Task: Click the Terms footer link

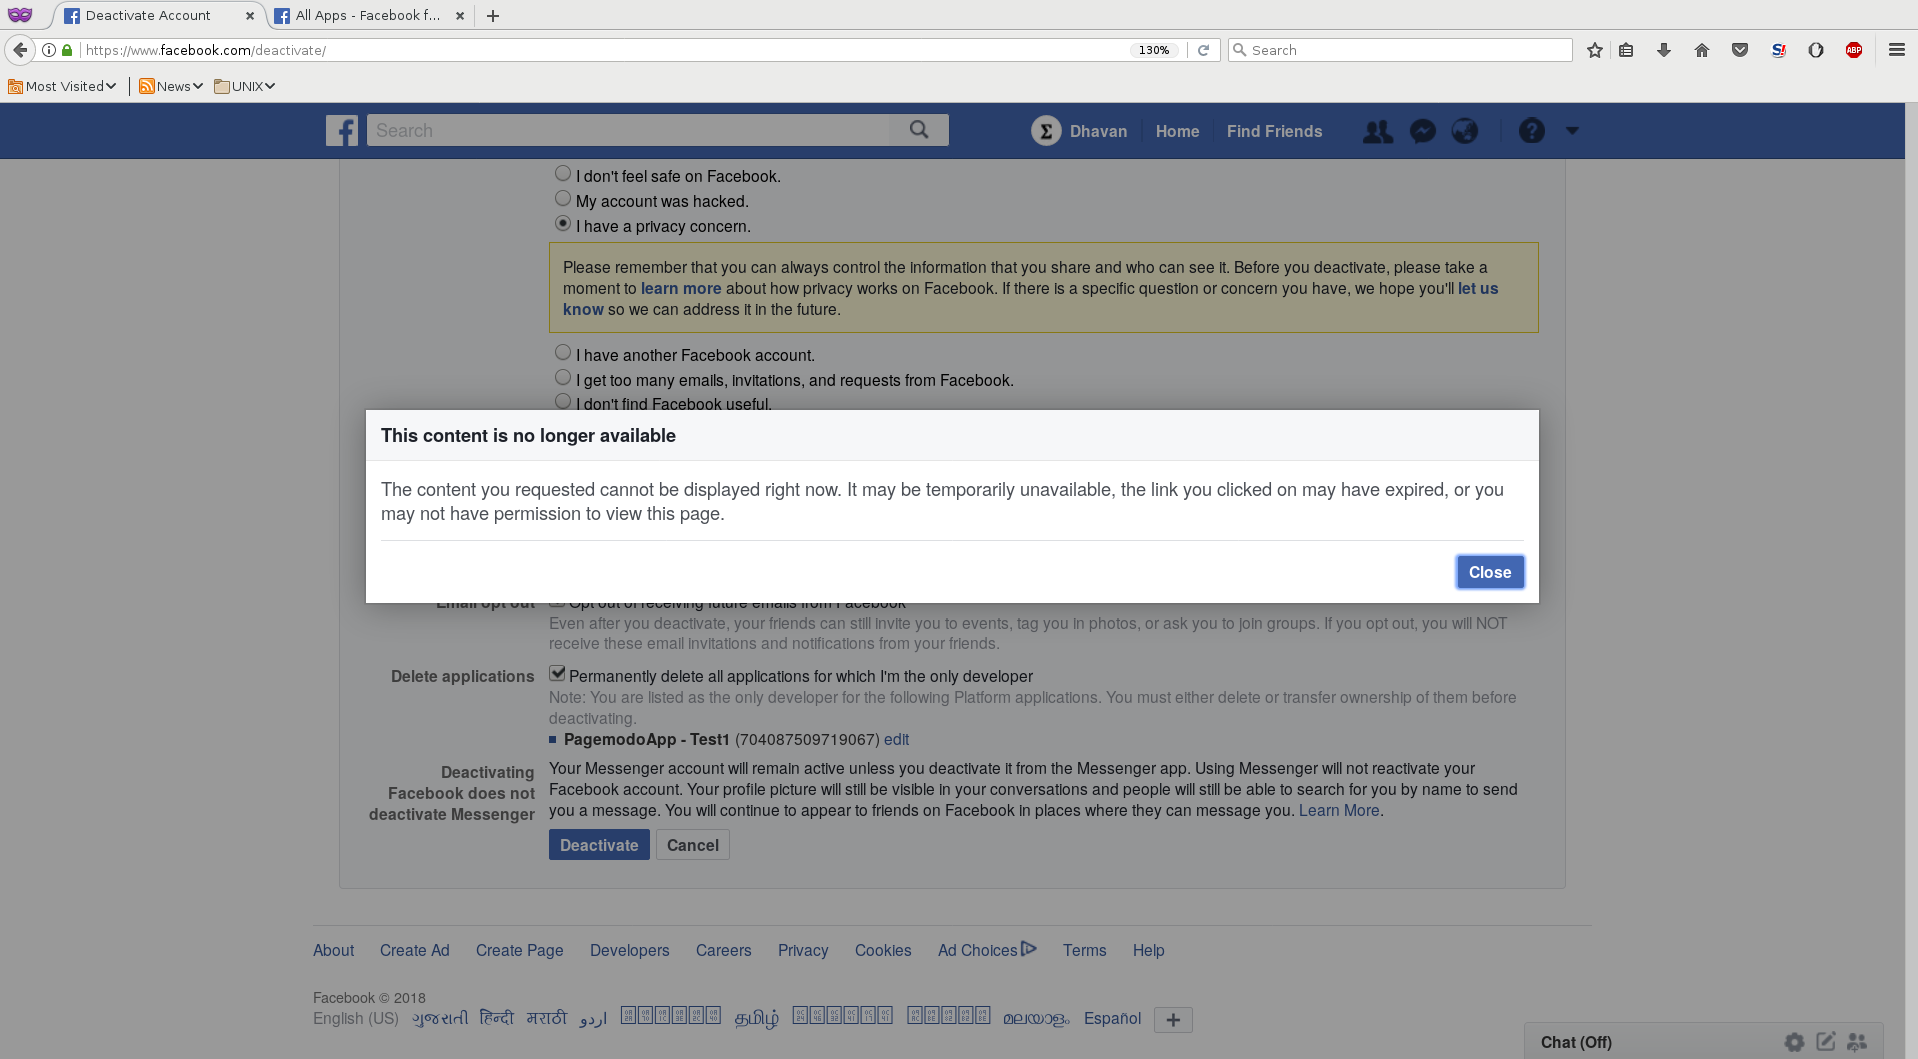Action: click(x=1084, y=950)
